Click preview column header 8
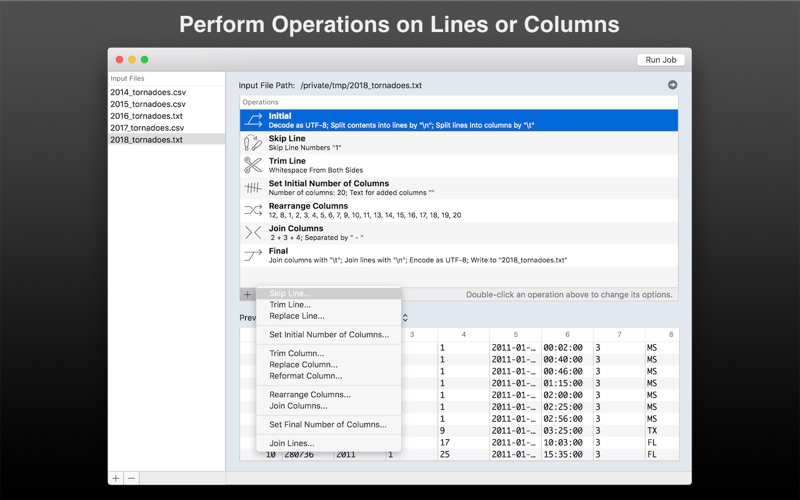The image size is (800, 500). [x=662, y=334]
